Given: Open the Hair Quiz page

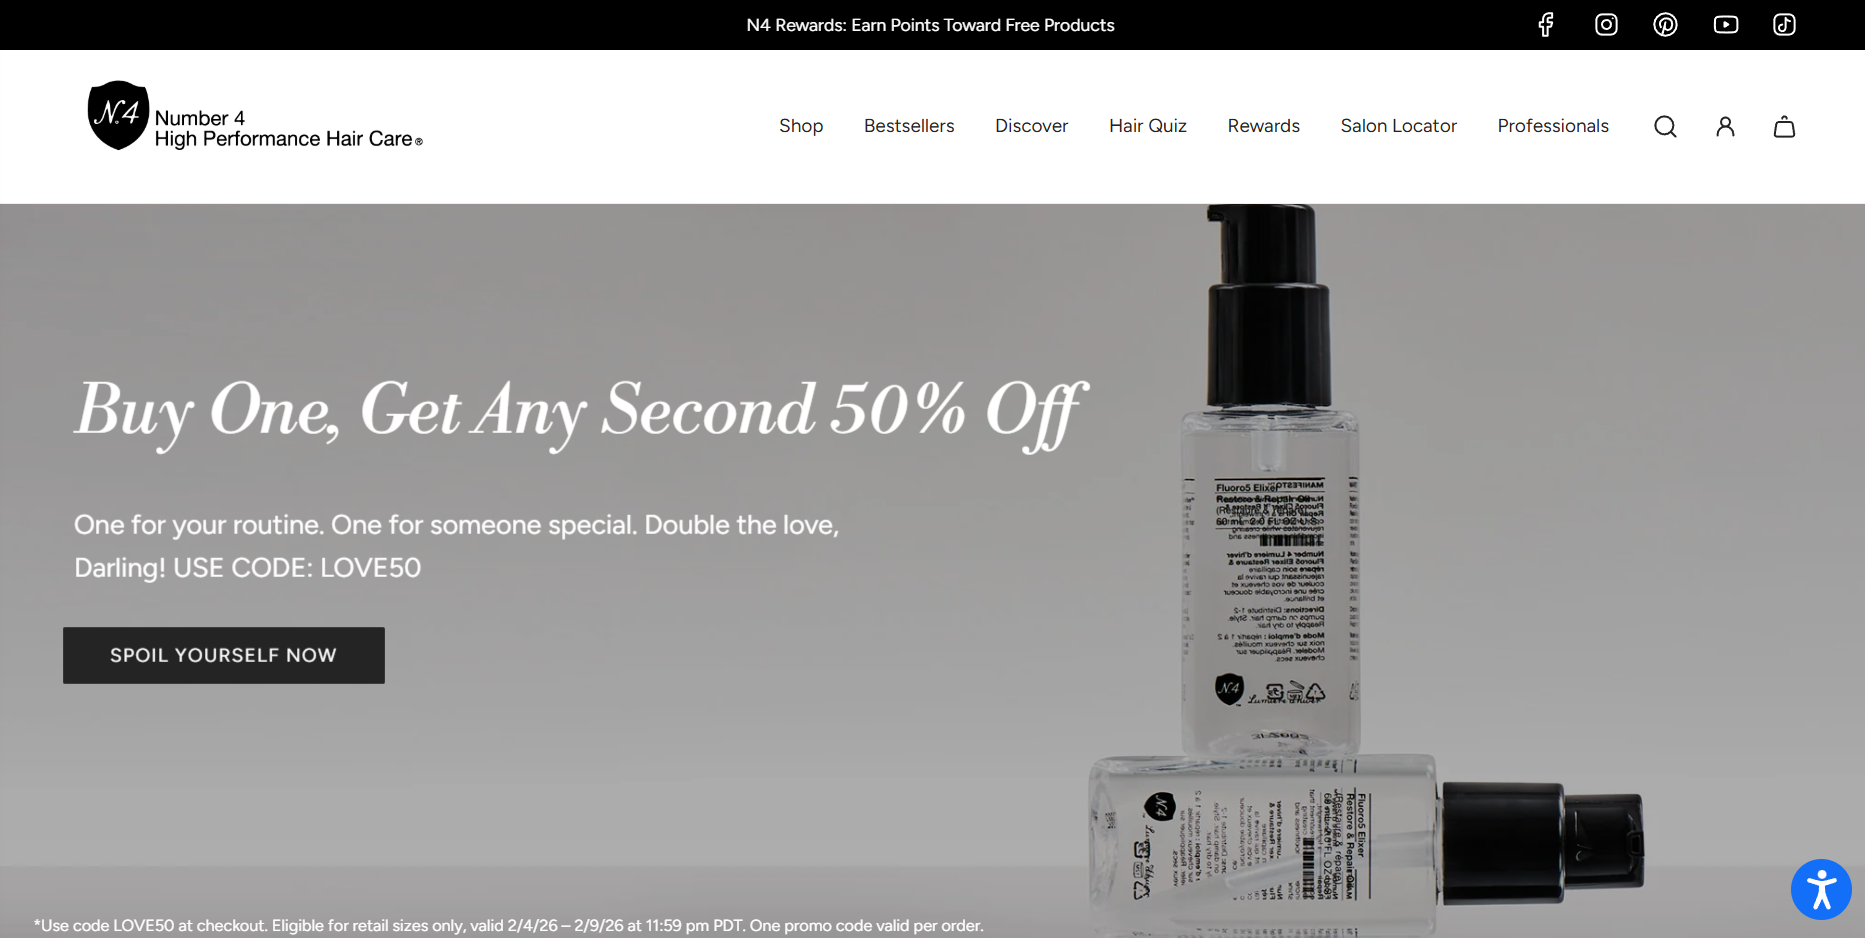Looking at the screenshot, I should pyautogui.click(x=1148, y=126).
